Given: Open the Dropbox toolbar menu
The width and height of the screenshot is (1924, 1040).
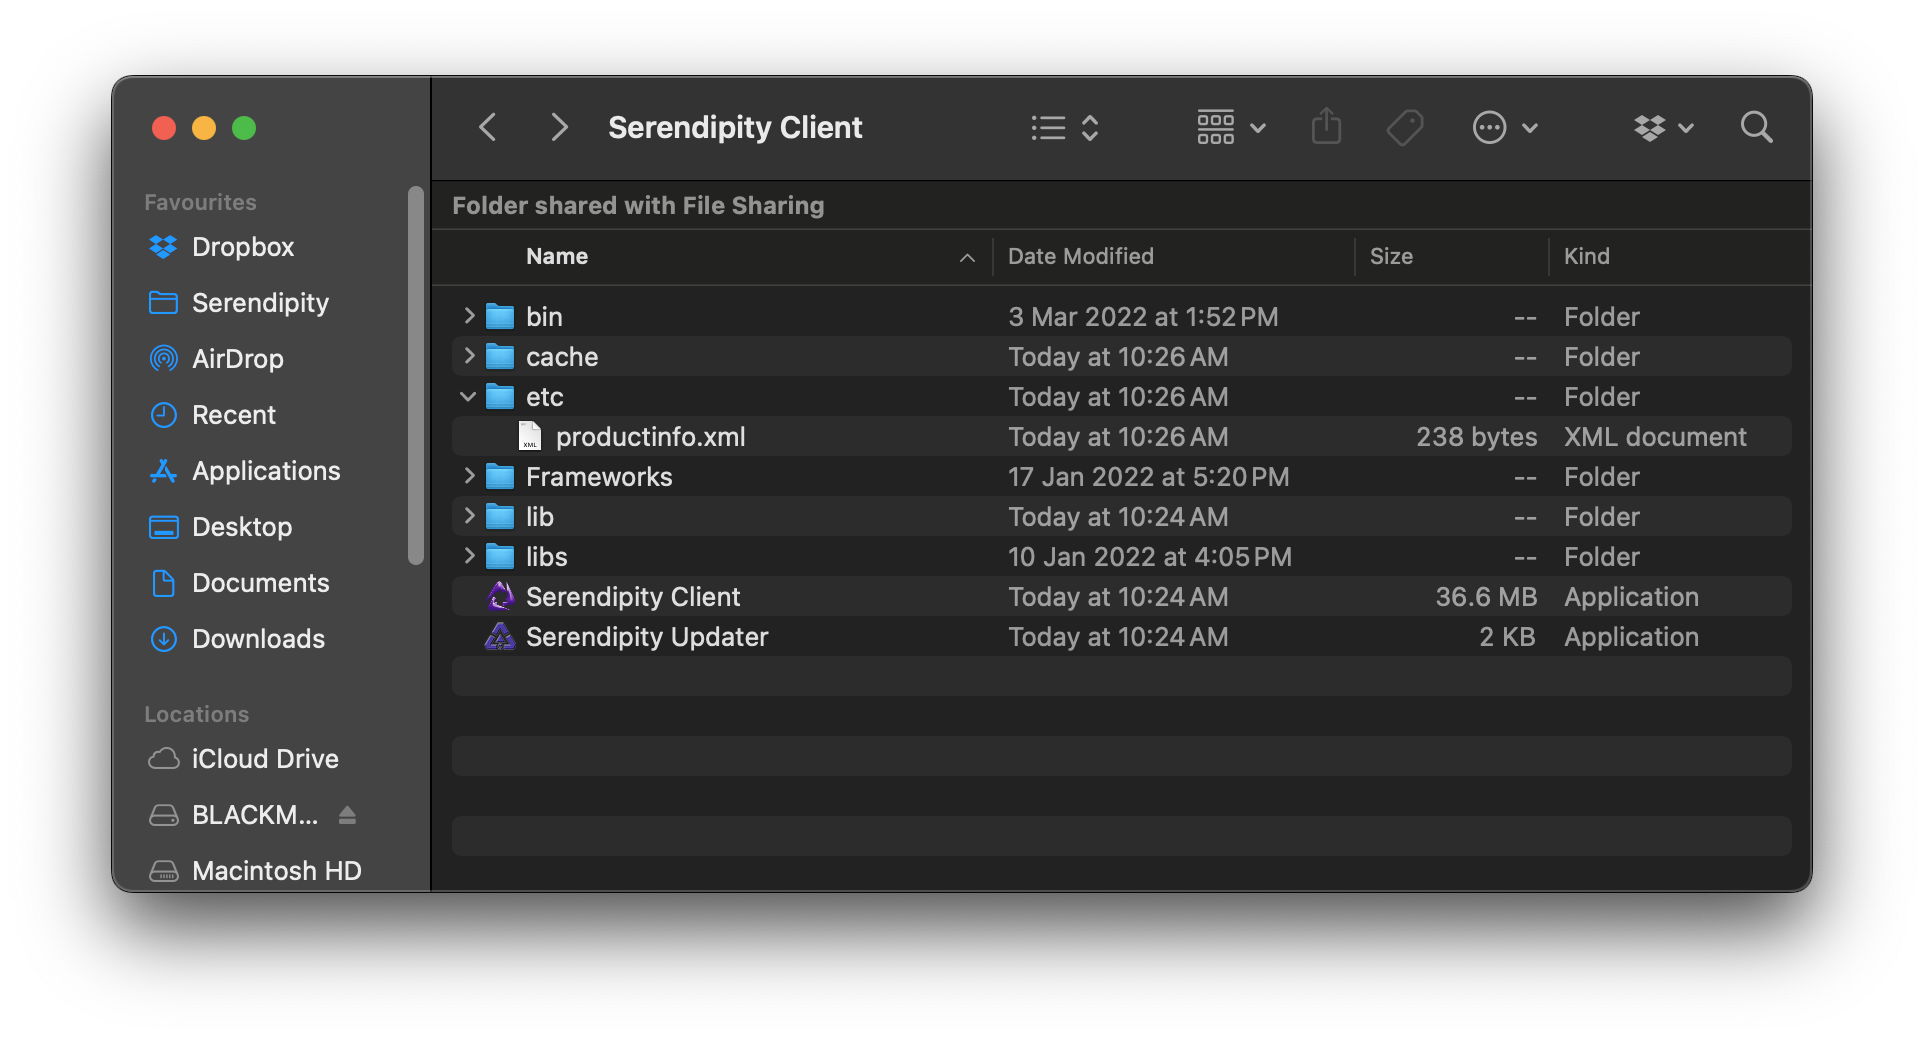Looking at the screenshot, I should tap(1663, 128).
